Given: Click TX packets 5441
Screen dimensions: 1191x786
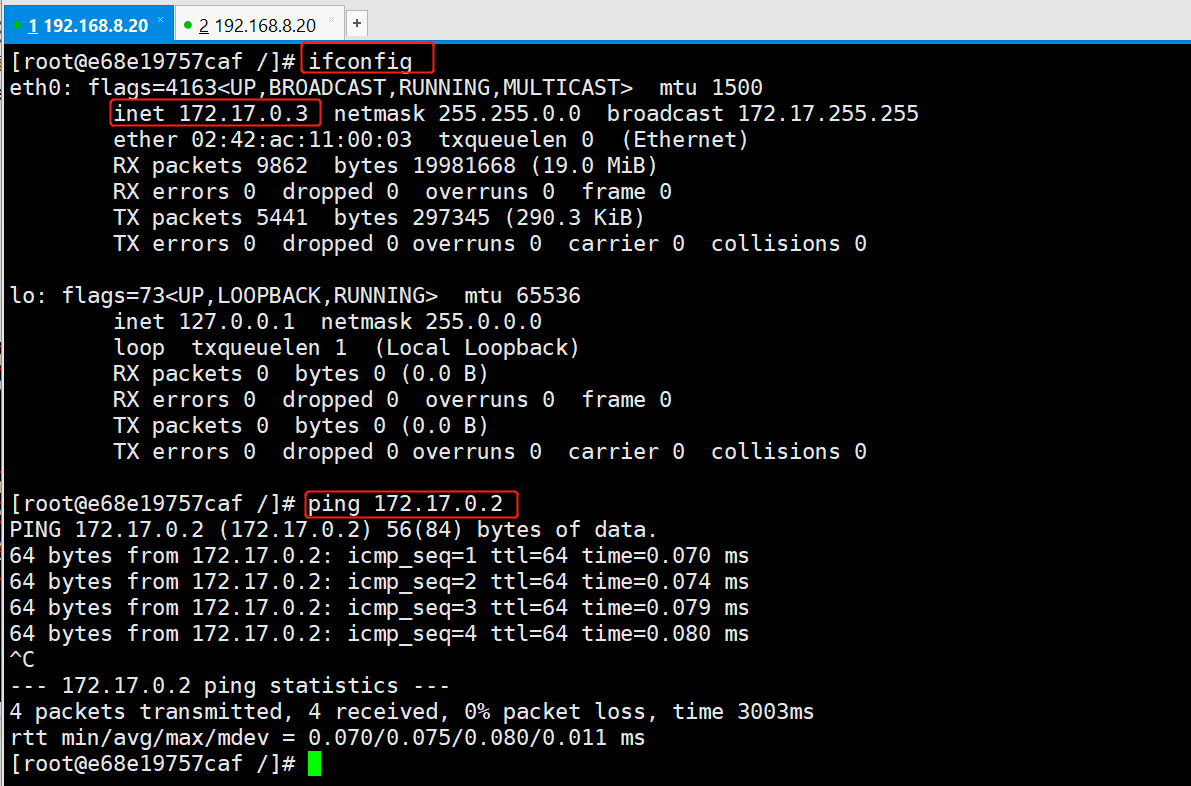Looking at the screenshot, I should (x=210, y=217).
